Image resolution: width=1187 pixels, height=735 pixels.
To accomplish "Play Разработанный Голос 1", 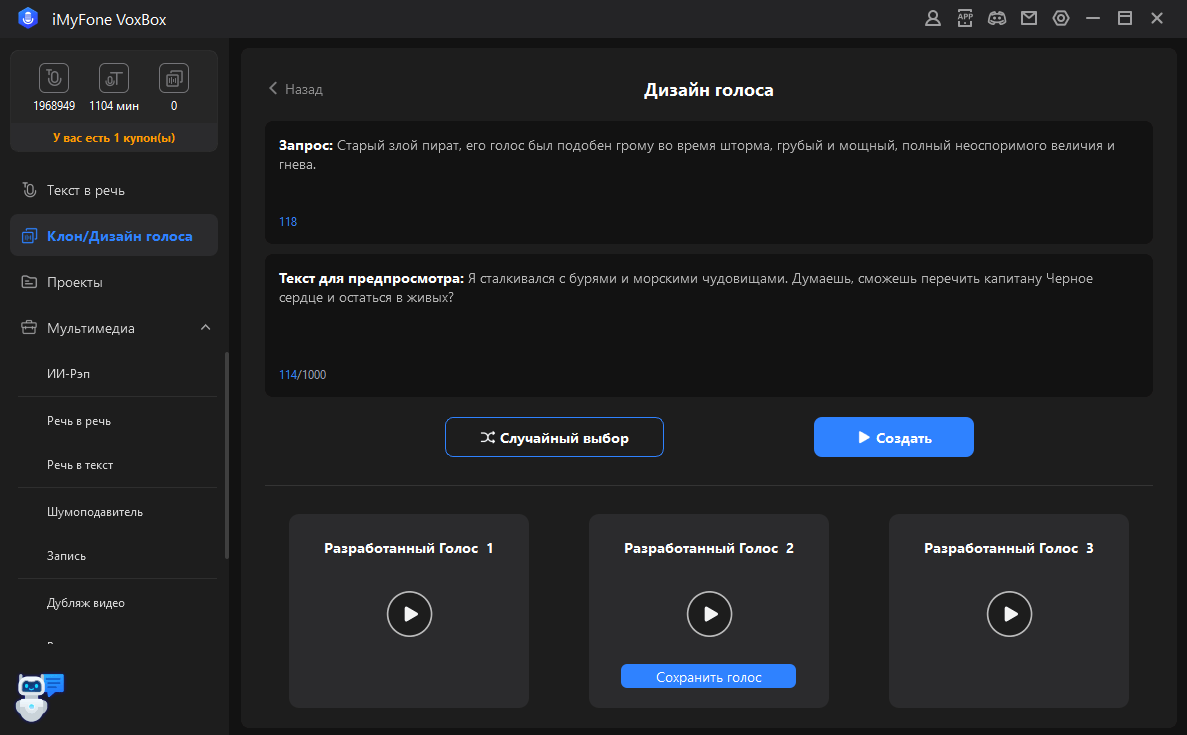I will pyautogui.click(x=410, y=614).
